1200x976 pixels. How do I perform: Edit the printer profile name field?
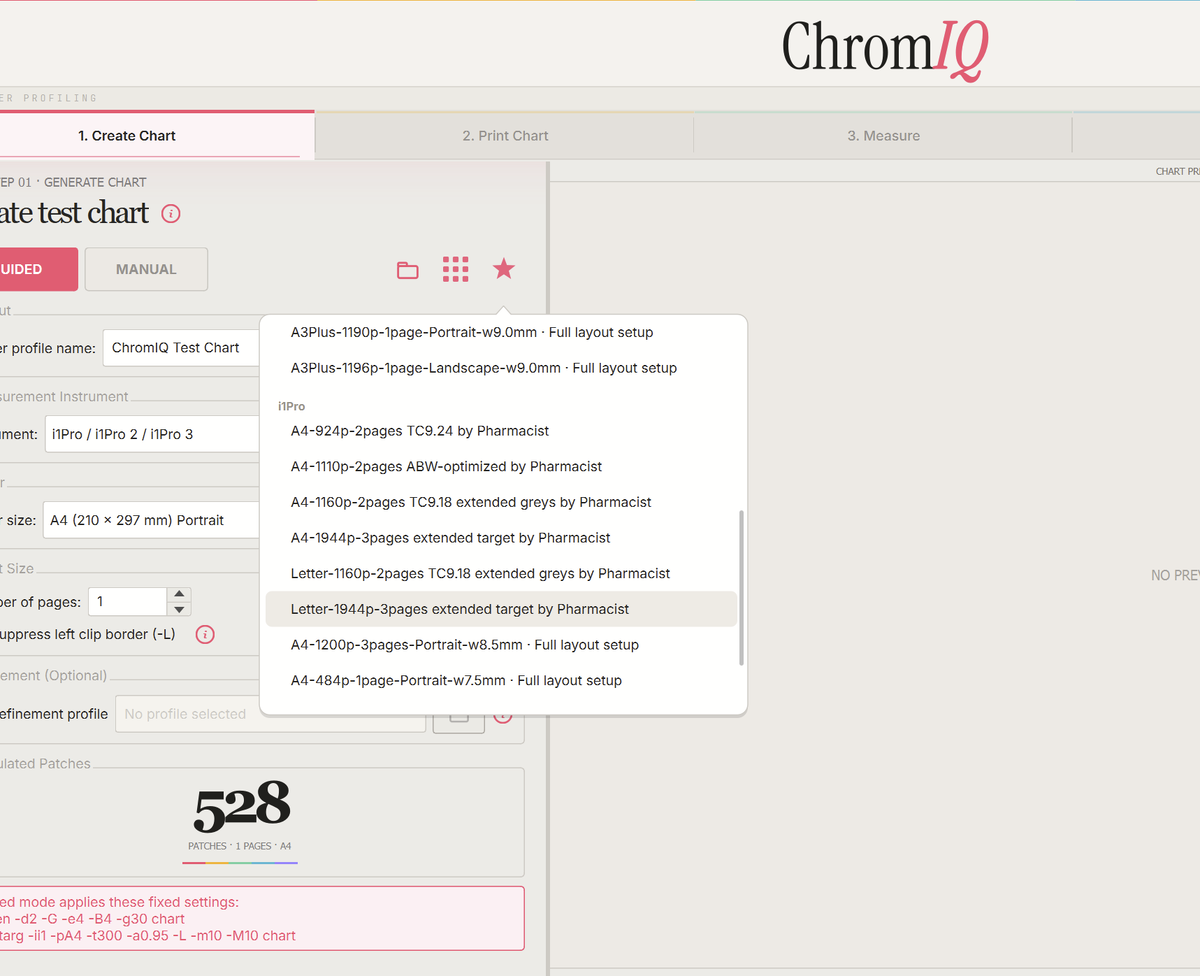[181, 348]
